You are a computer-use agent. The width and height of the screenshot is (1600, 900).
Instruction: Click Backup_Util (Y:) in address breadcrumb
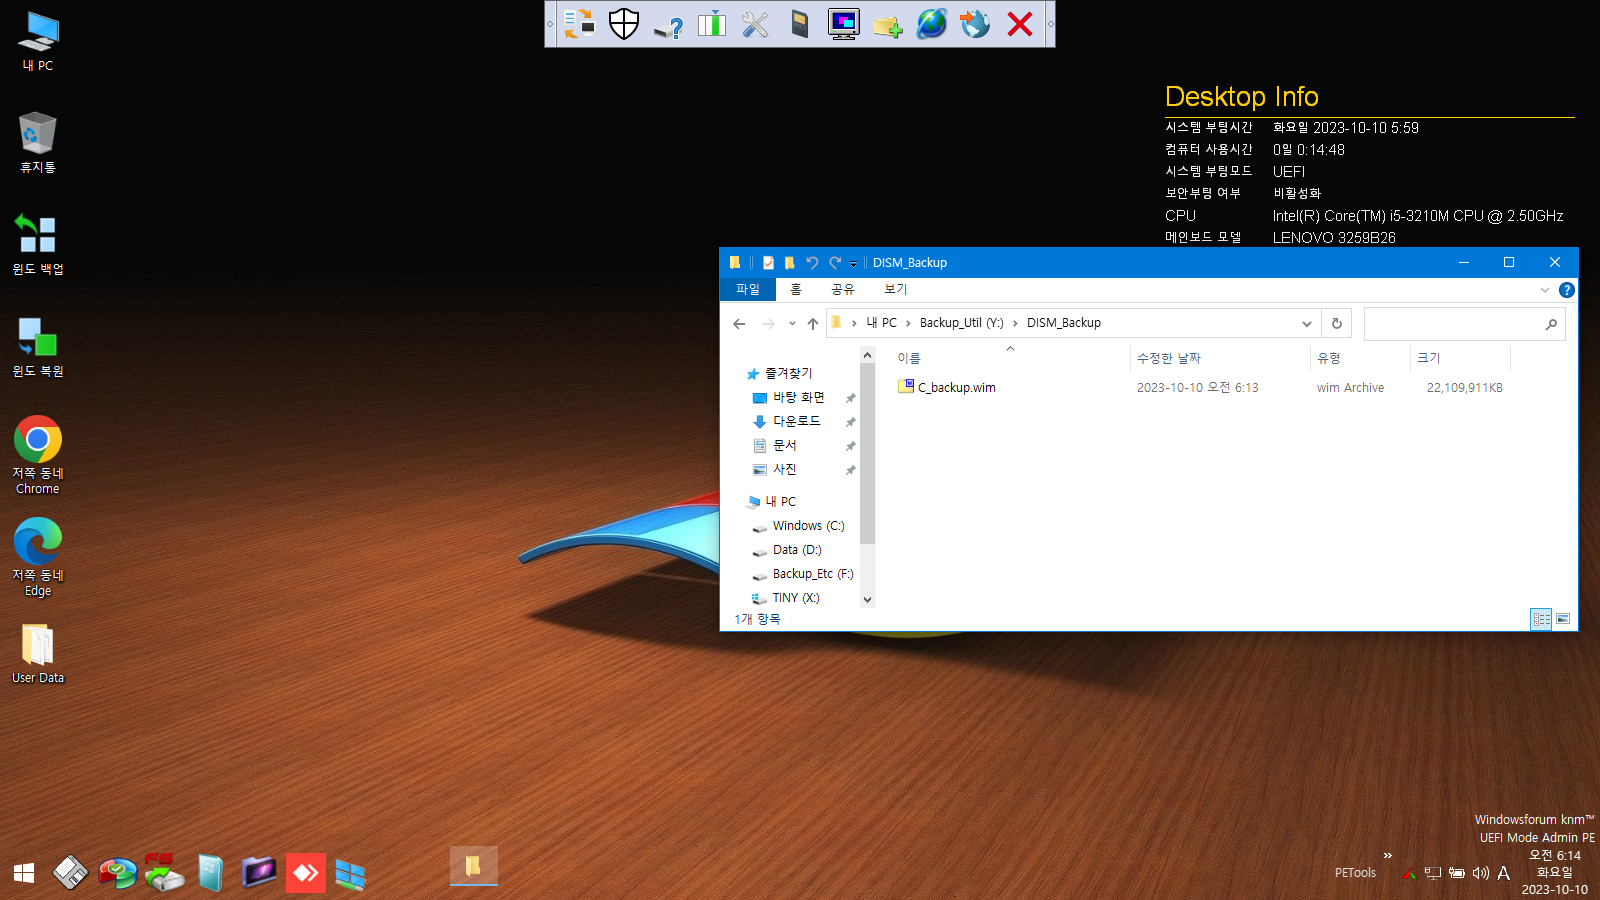coord(961,323)
